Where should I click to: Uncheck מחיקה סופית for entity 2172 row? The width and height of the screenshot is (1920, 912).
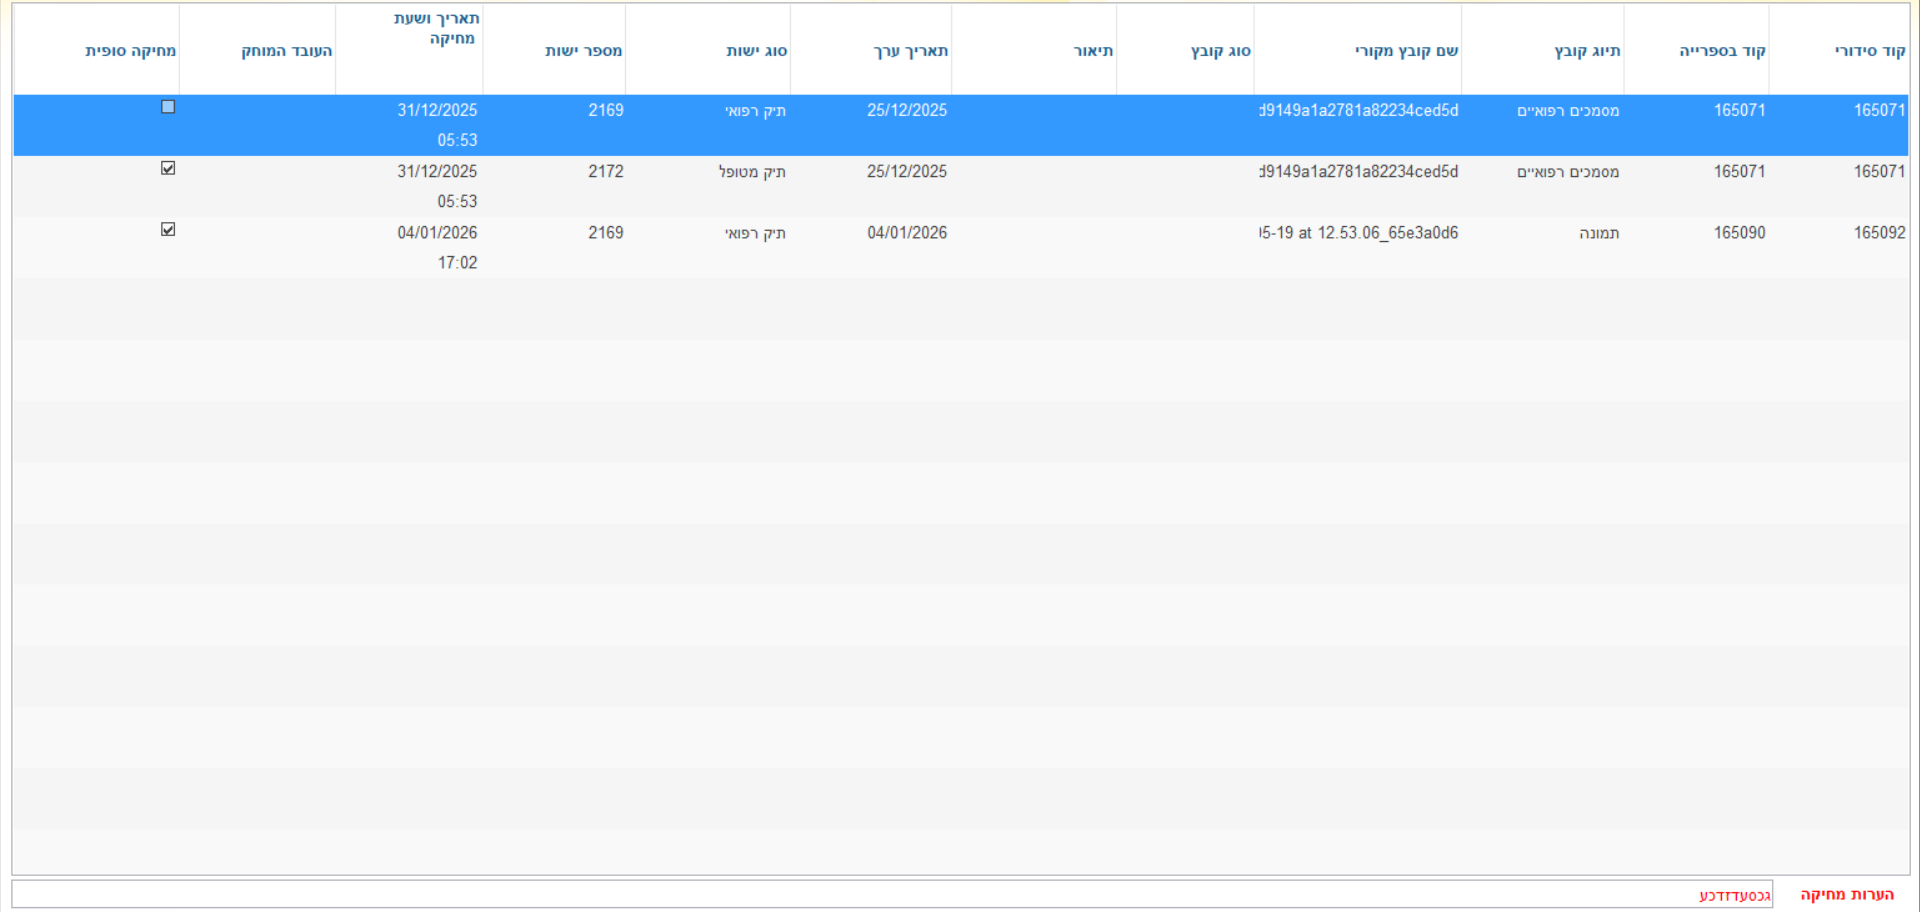tap(168, 168)
